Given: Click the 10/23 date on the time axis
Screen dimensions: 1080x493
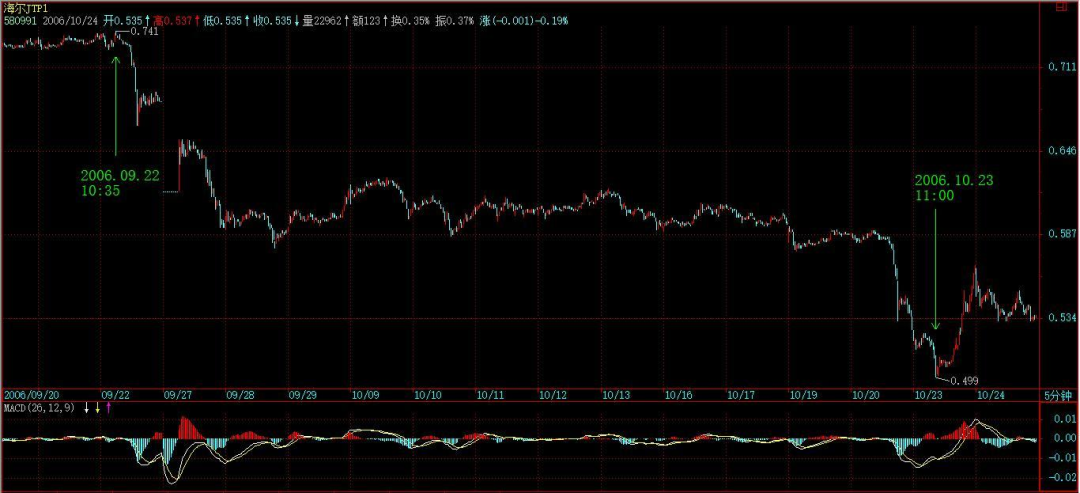Looking at the screenshot, I should click(928, 395).
